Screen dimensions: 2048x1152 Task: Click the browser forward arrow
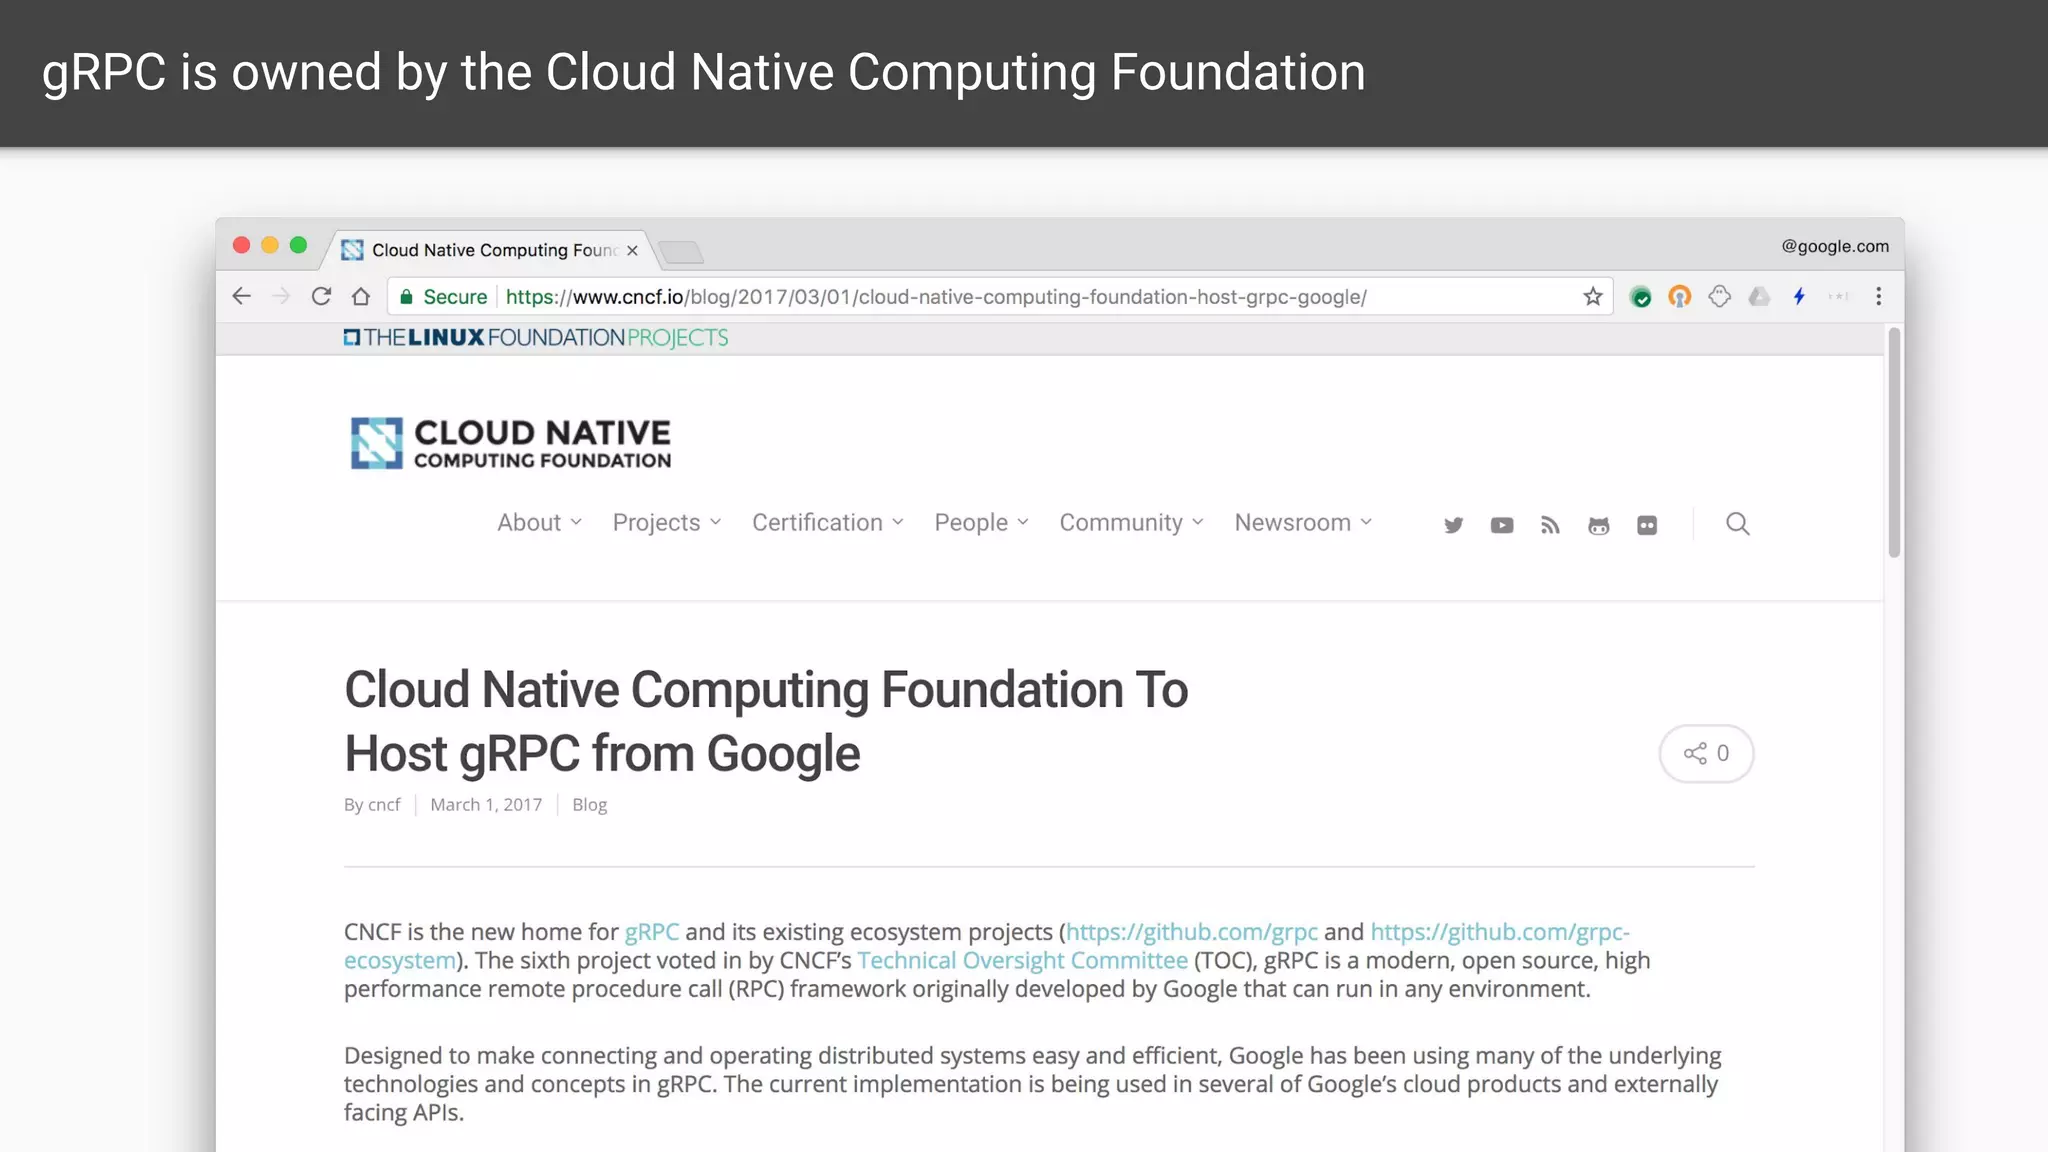pos(281,296)
